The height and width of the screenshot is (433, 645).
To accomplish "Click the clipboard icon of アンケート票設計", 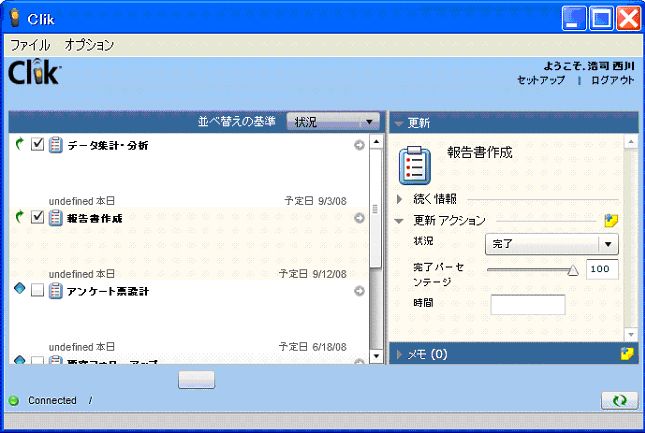I will coord(56,290).
